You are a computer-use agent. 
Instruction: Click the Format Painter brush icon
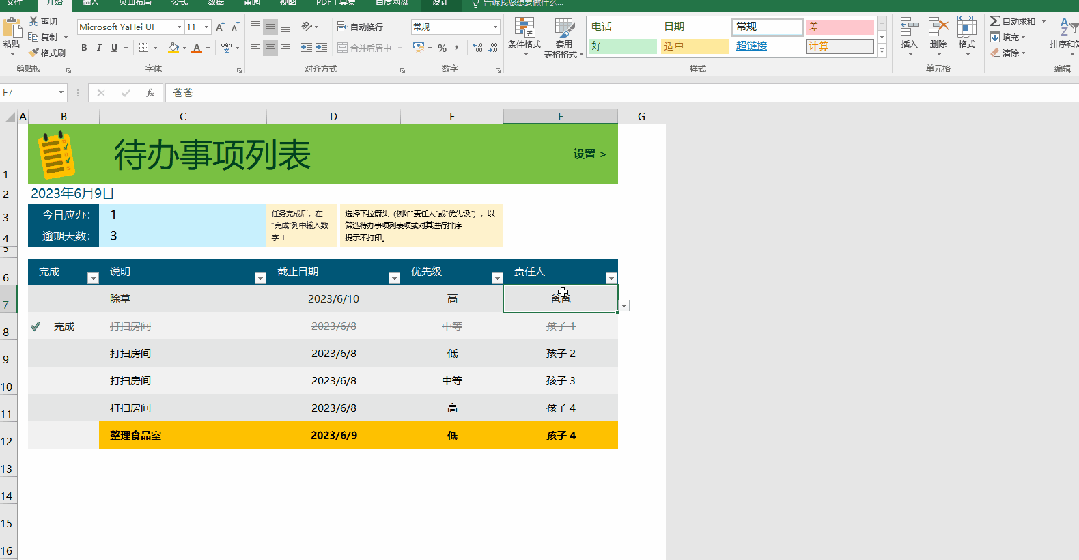point(34,52)
